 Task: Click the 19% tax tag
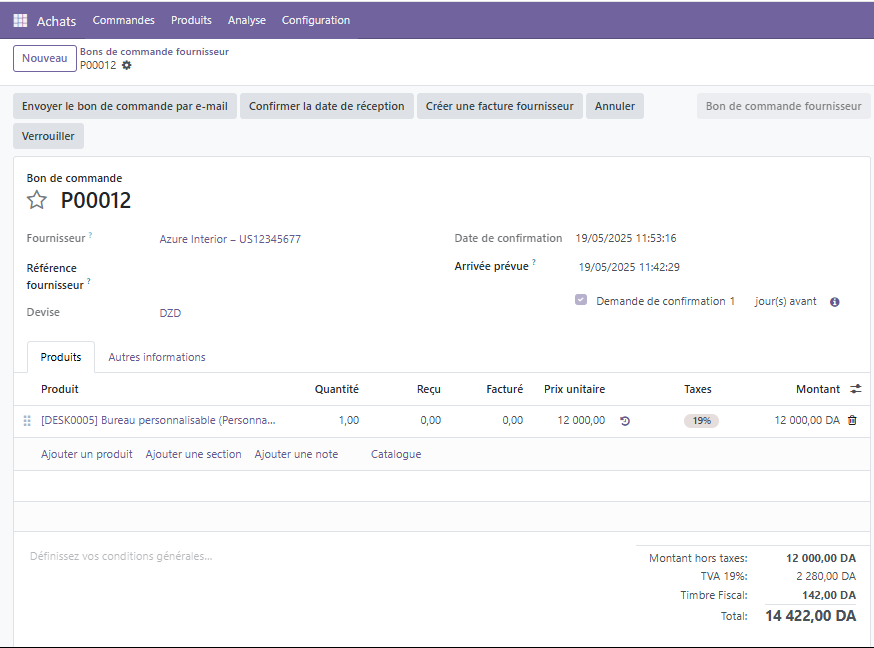(x=701, y=421)
